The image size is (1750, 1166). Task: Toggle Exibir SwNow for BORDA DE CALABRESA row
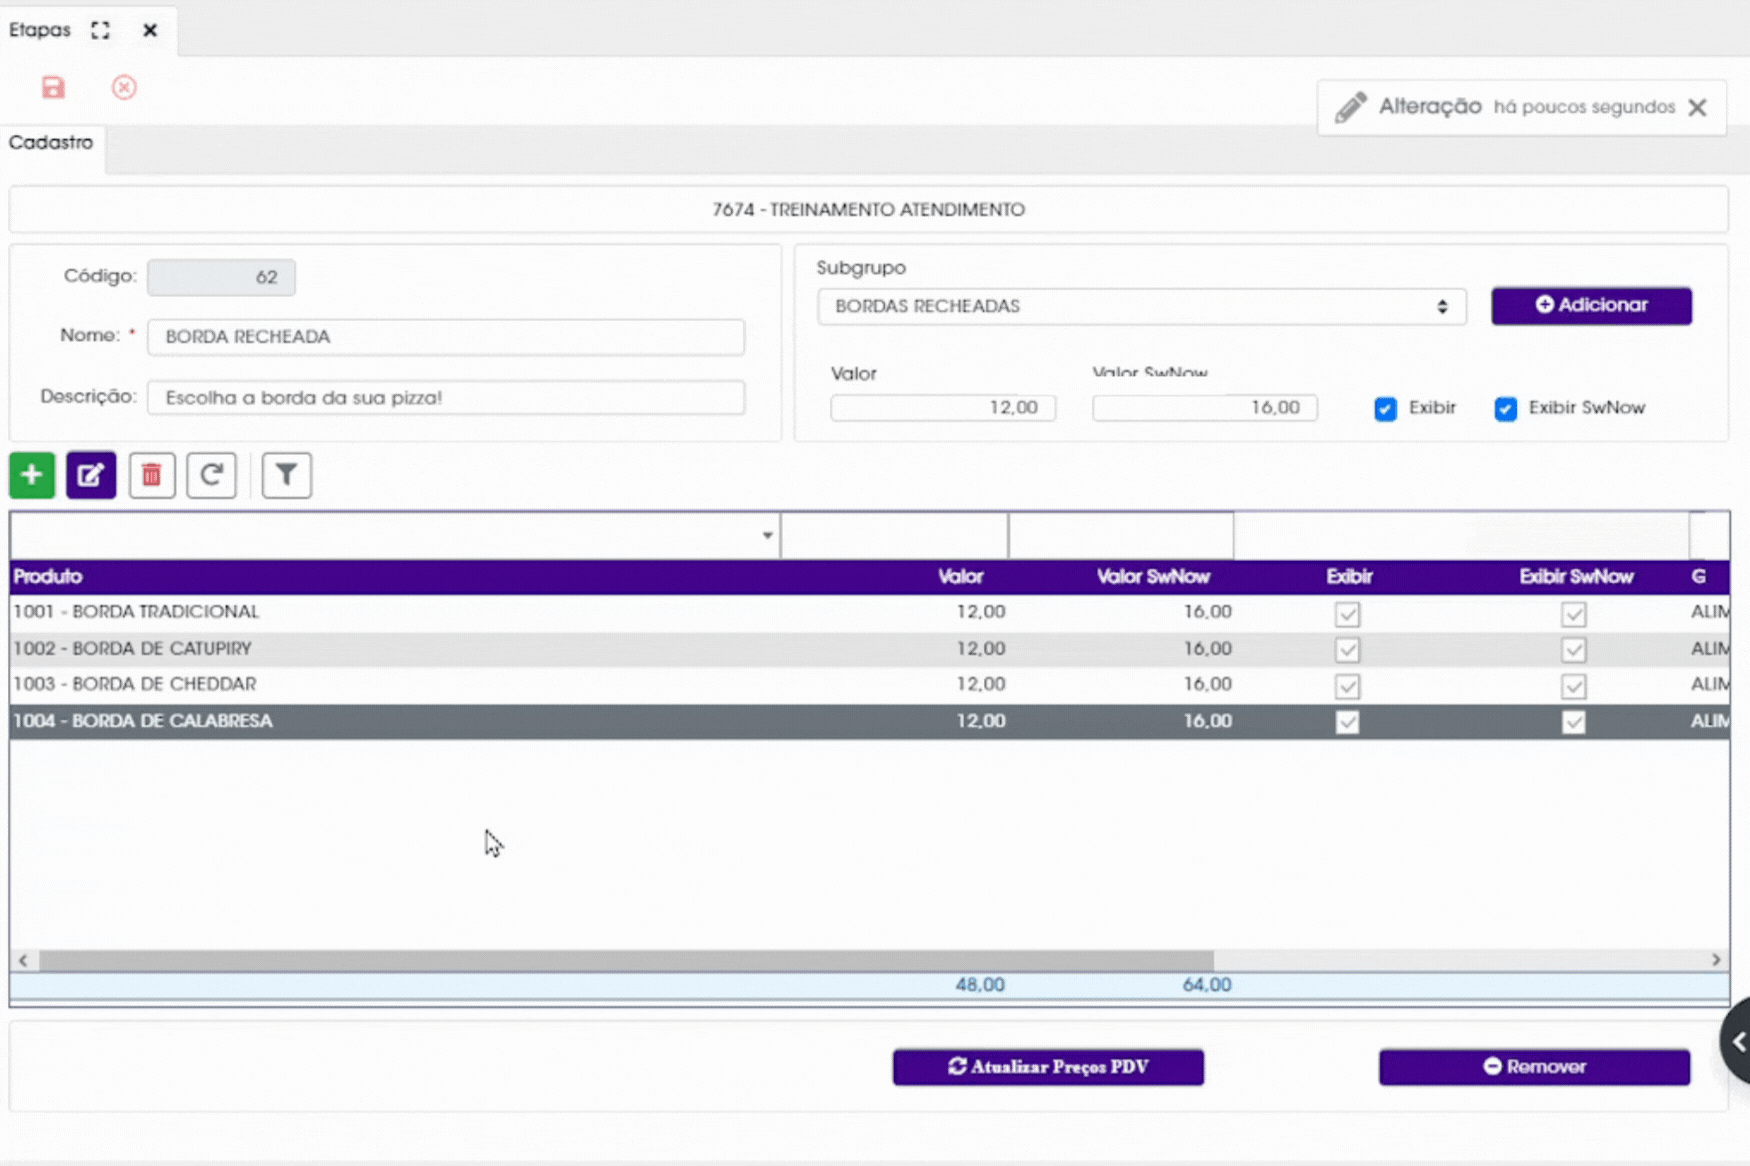1574,722
